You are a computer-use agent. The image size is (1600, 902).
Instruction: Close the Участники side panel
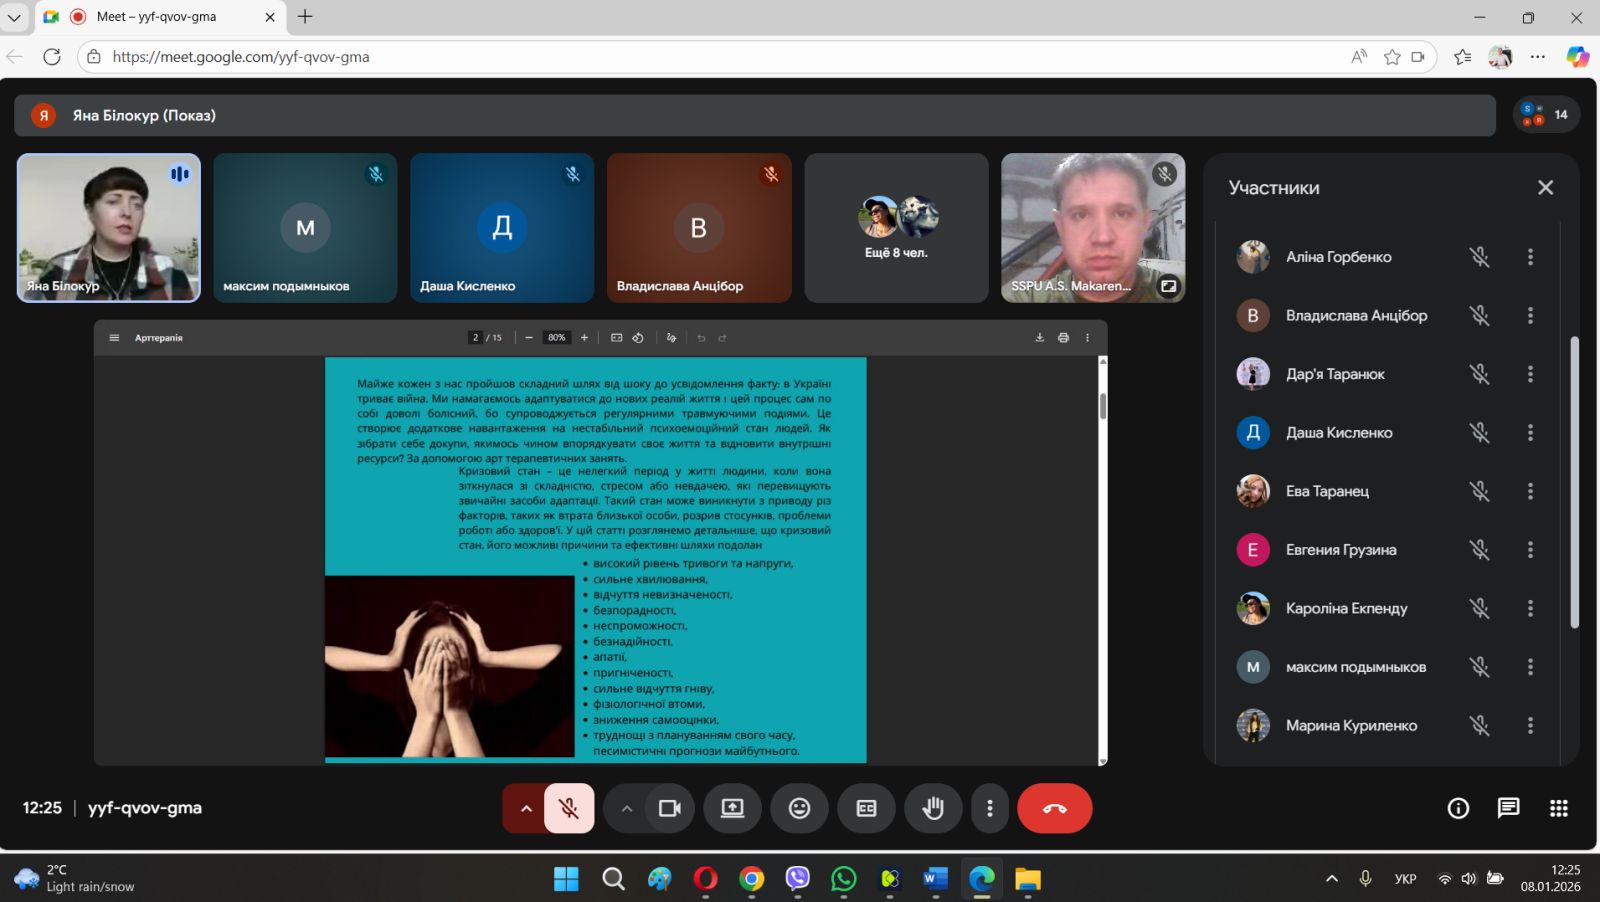[x=1545, y=188]
